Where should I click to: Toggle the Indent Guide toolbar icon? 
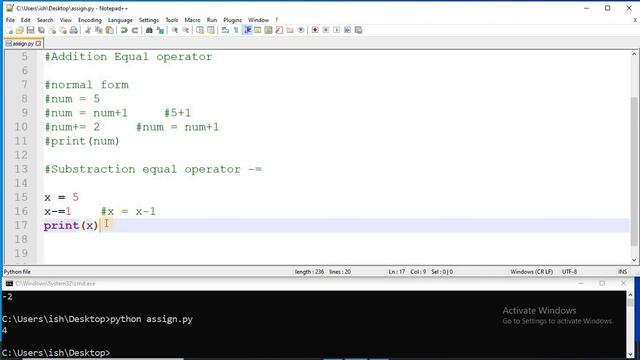click(247, 30)
